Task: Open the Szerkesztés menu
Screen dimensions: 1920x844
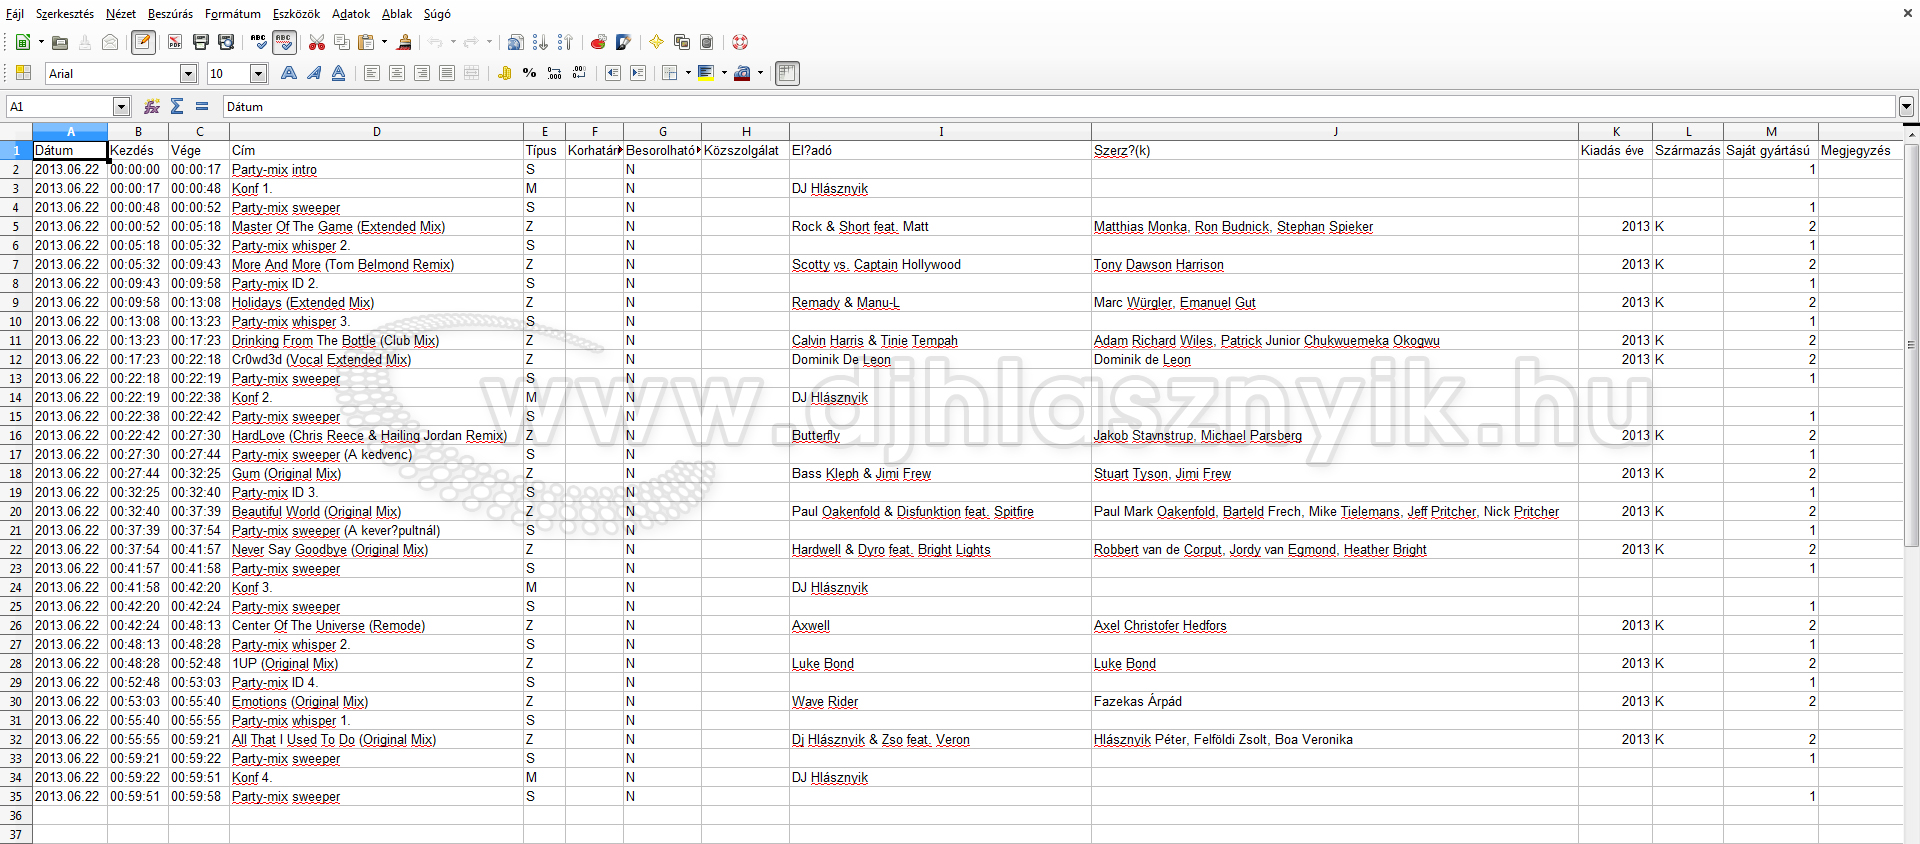Action: pos(65,14)
